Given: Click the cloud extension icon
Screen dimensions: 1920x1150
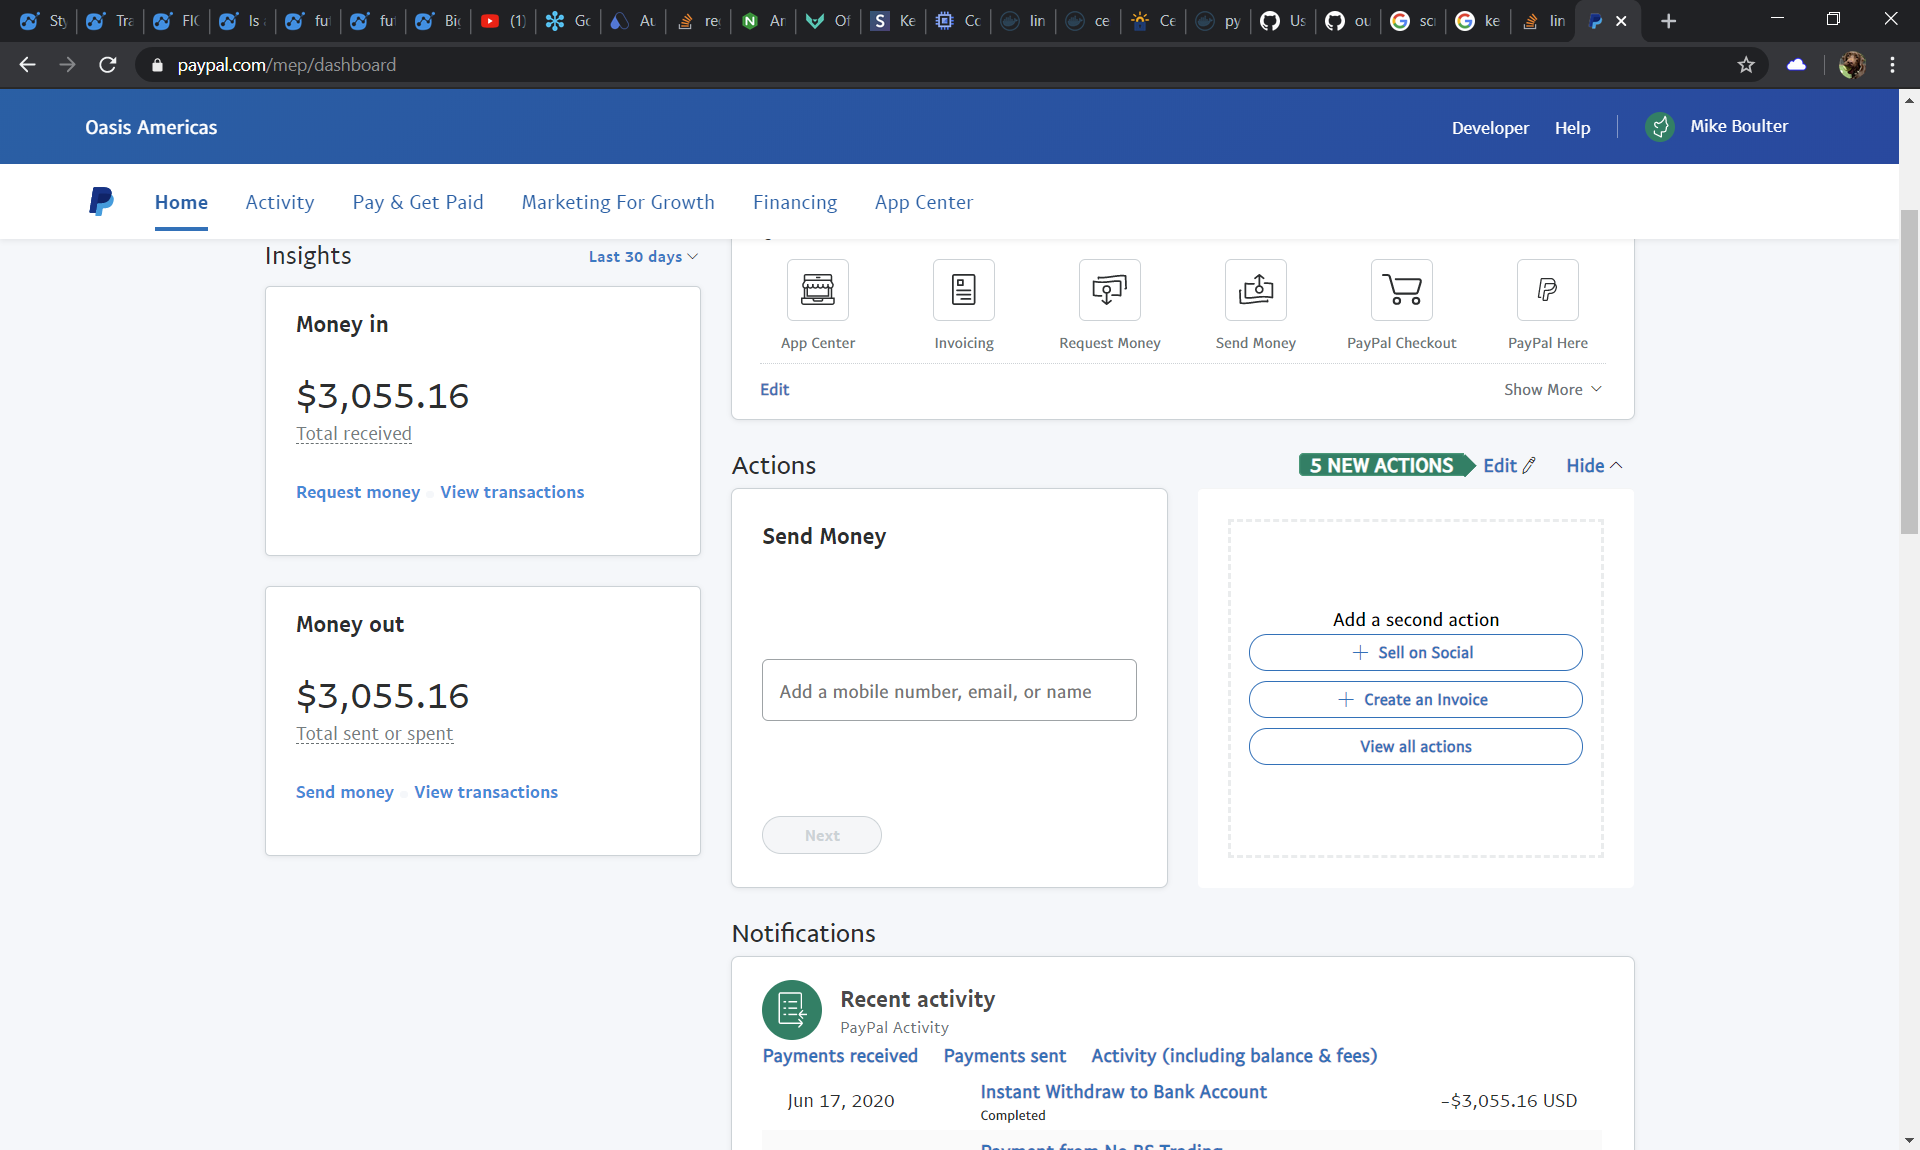Looking at the screenshot, I should click(1797, 65).
